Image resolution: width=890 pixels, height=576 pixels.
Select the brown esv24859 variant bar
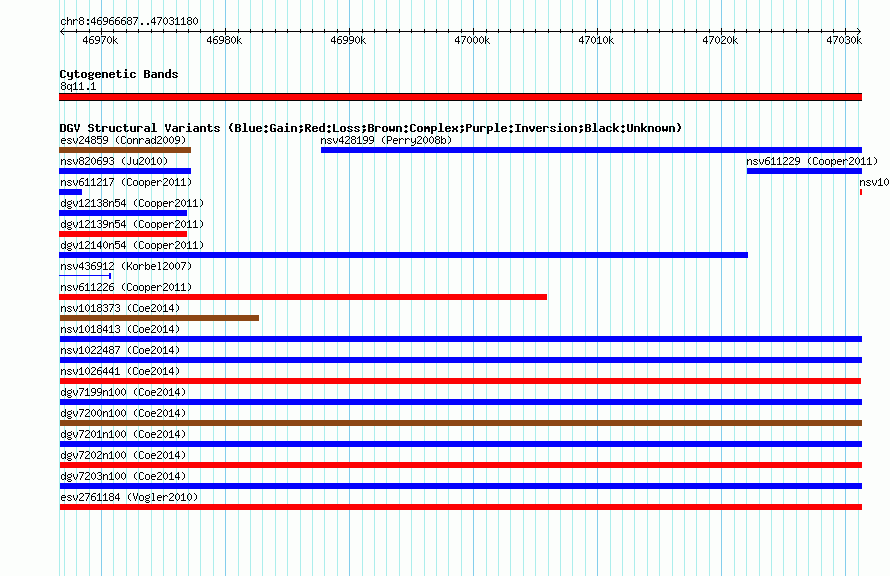point(125,150)
